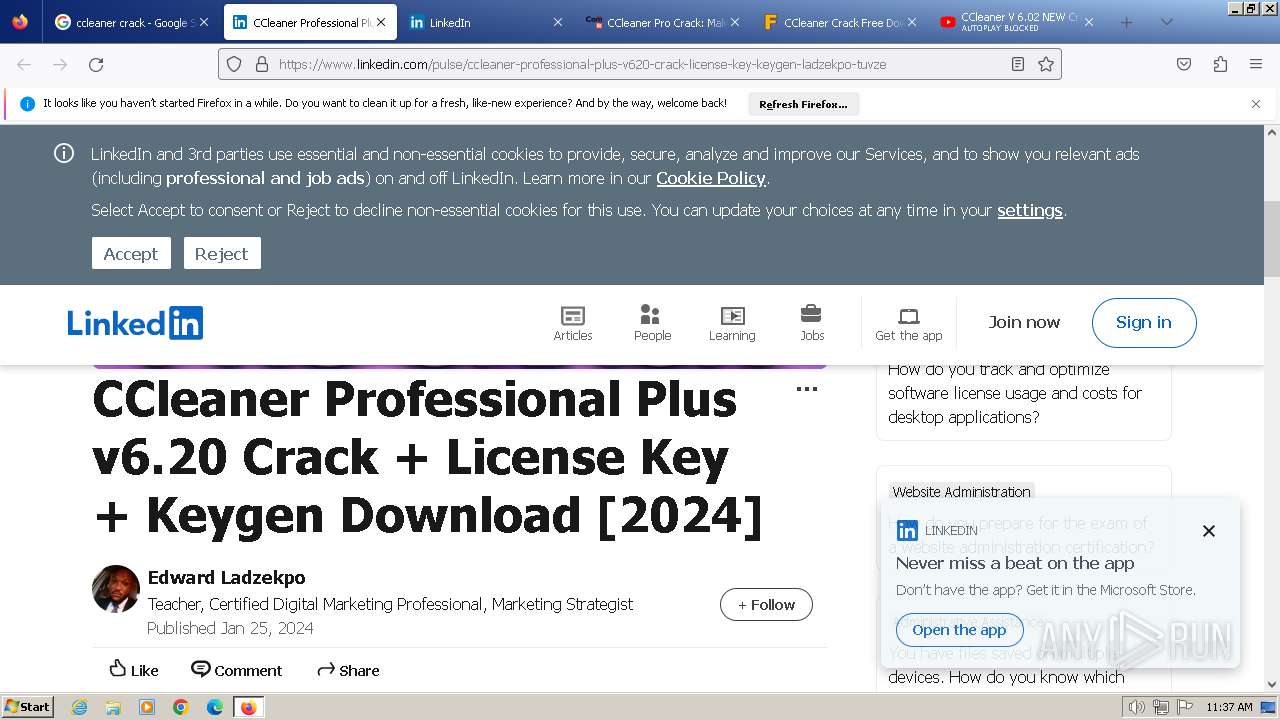Click the URL address field
Image resolution: width=1280 pixels, height=720 pixels.
pyautogui.click(x=640, y=64)
